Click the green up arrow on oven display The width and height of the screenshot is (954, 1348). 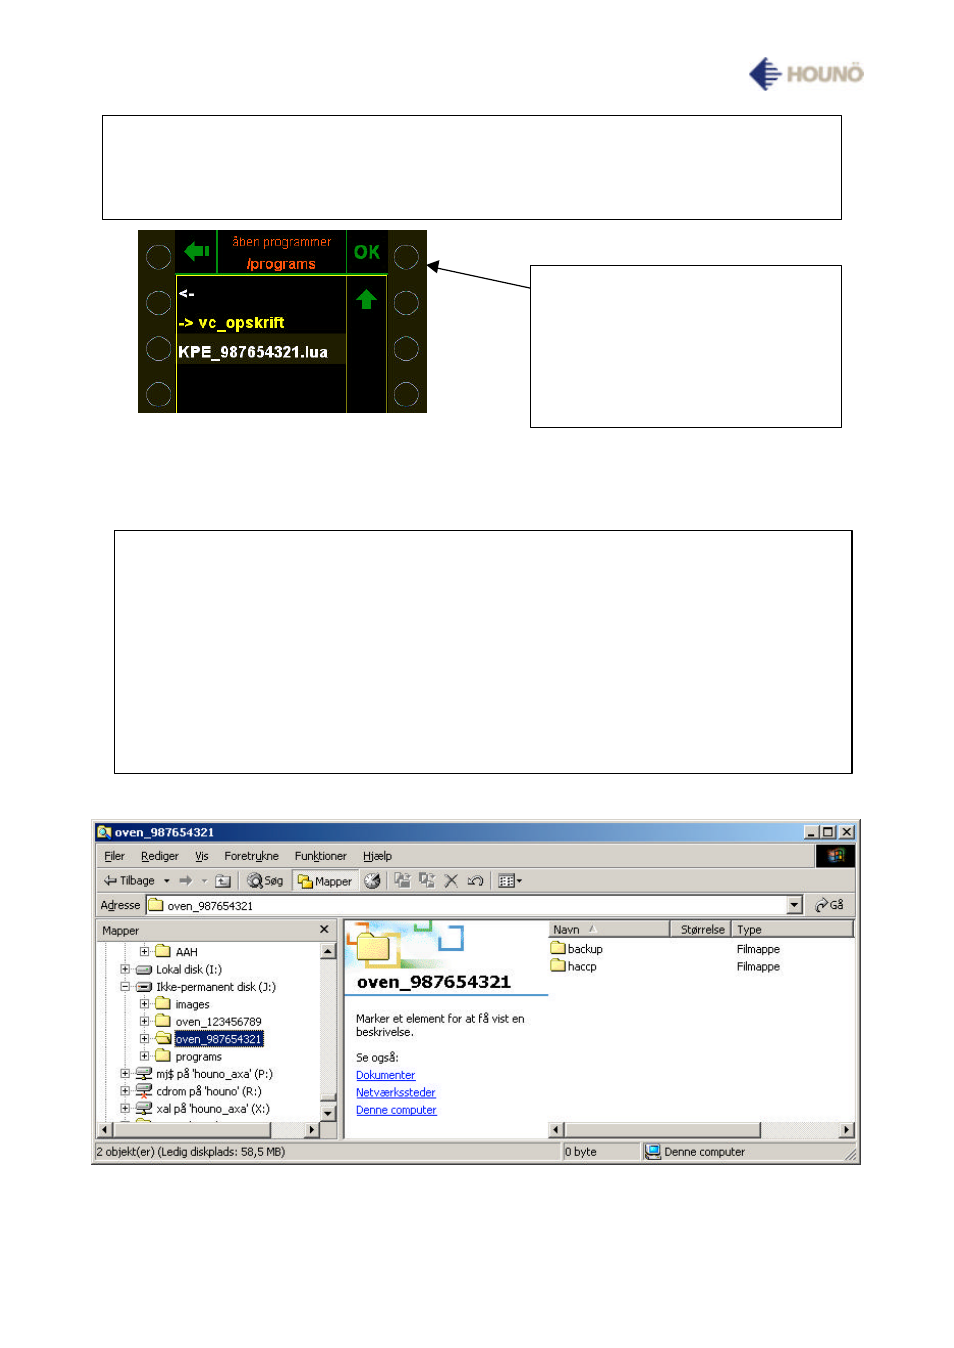(366, 299)
